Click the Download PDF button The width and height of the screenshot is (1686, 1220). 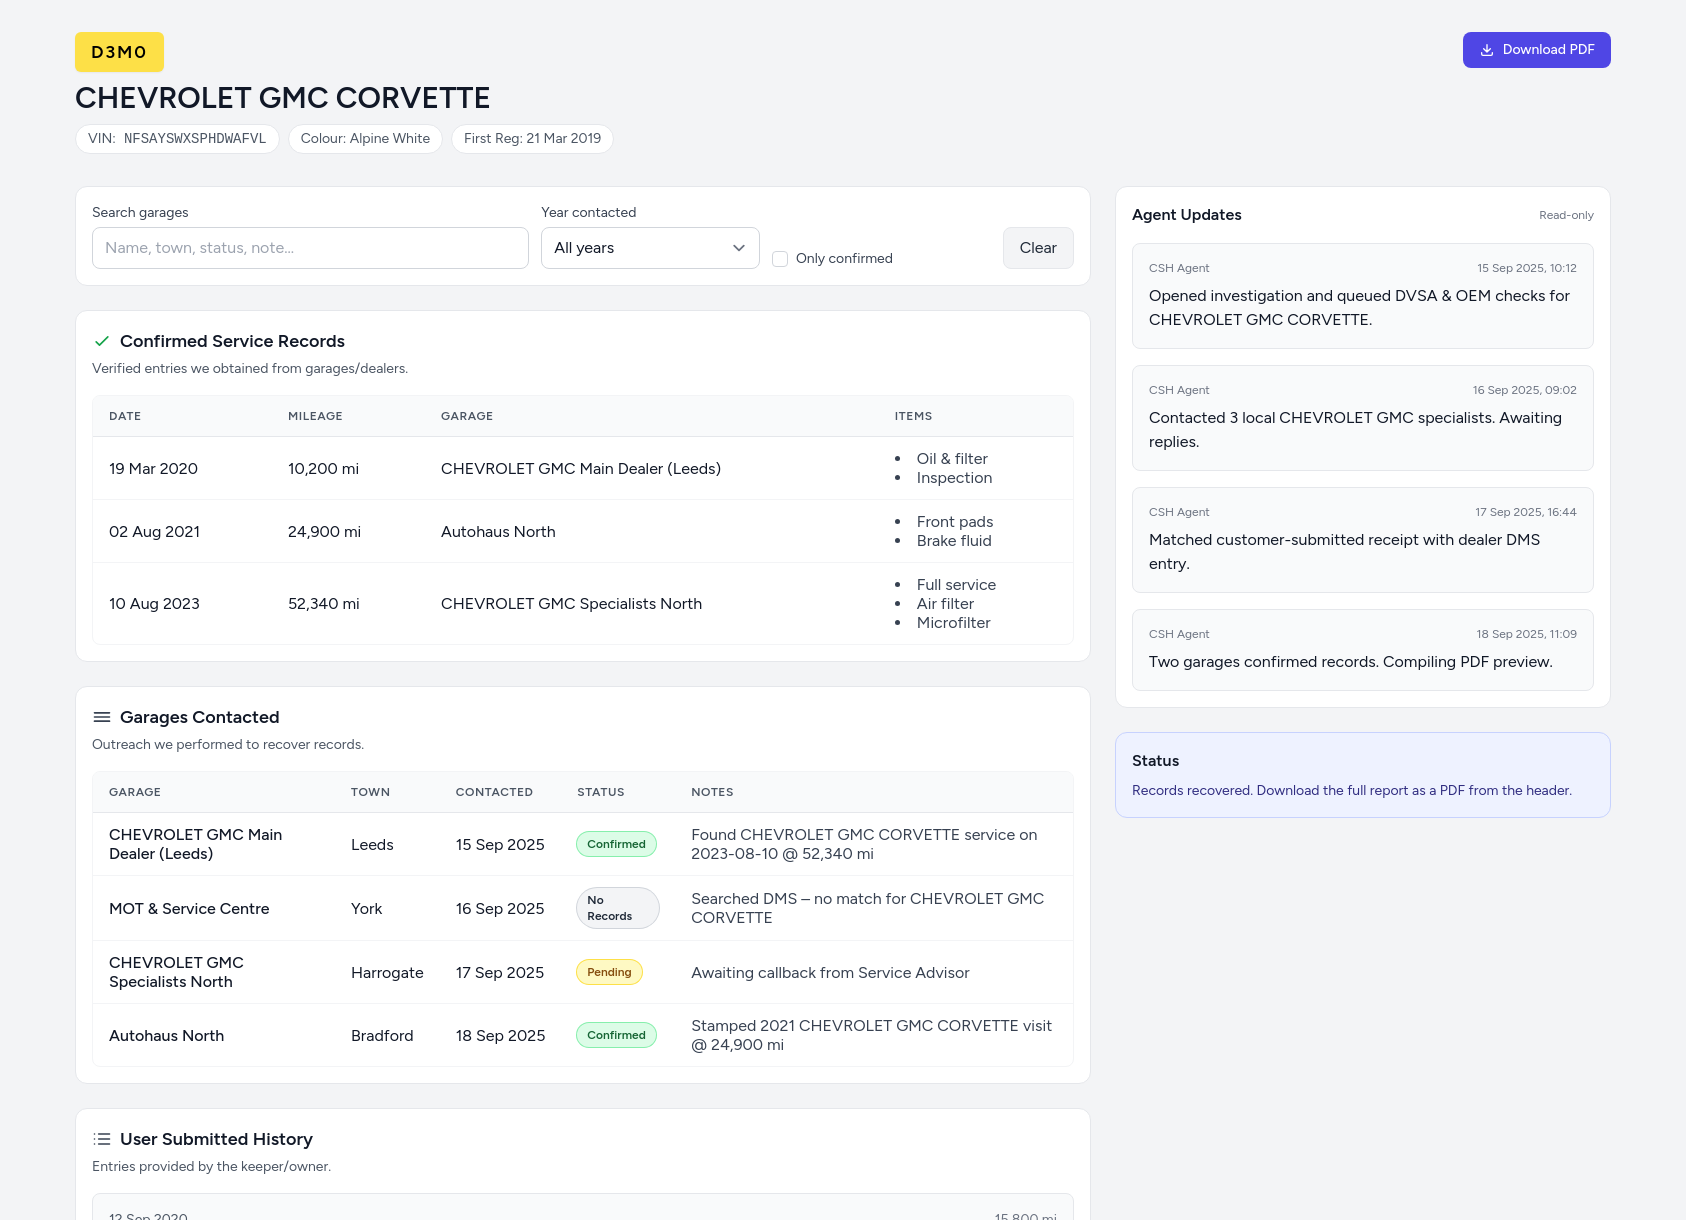coord(1536,50)
